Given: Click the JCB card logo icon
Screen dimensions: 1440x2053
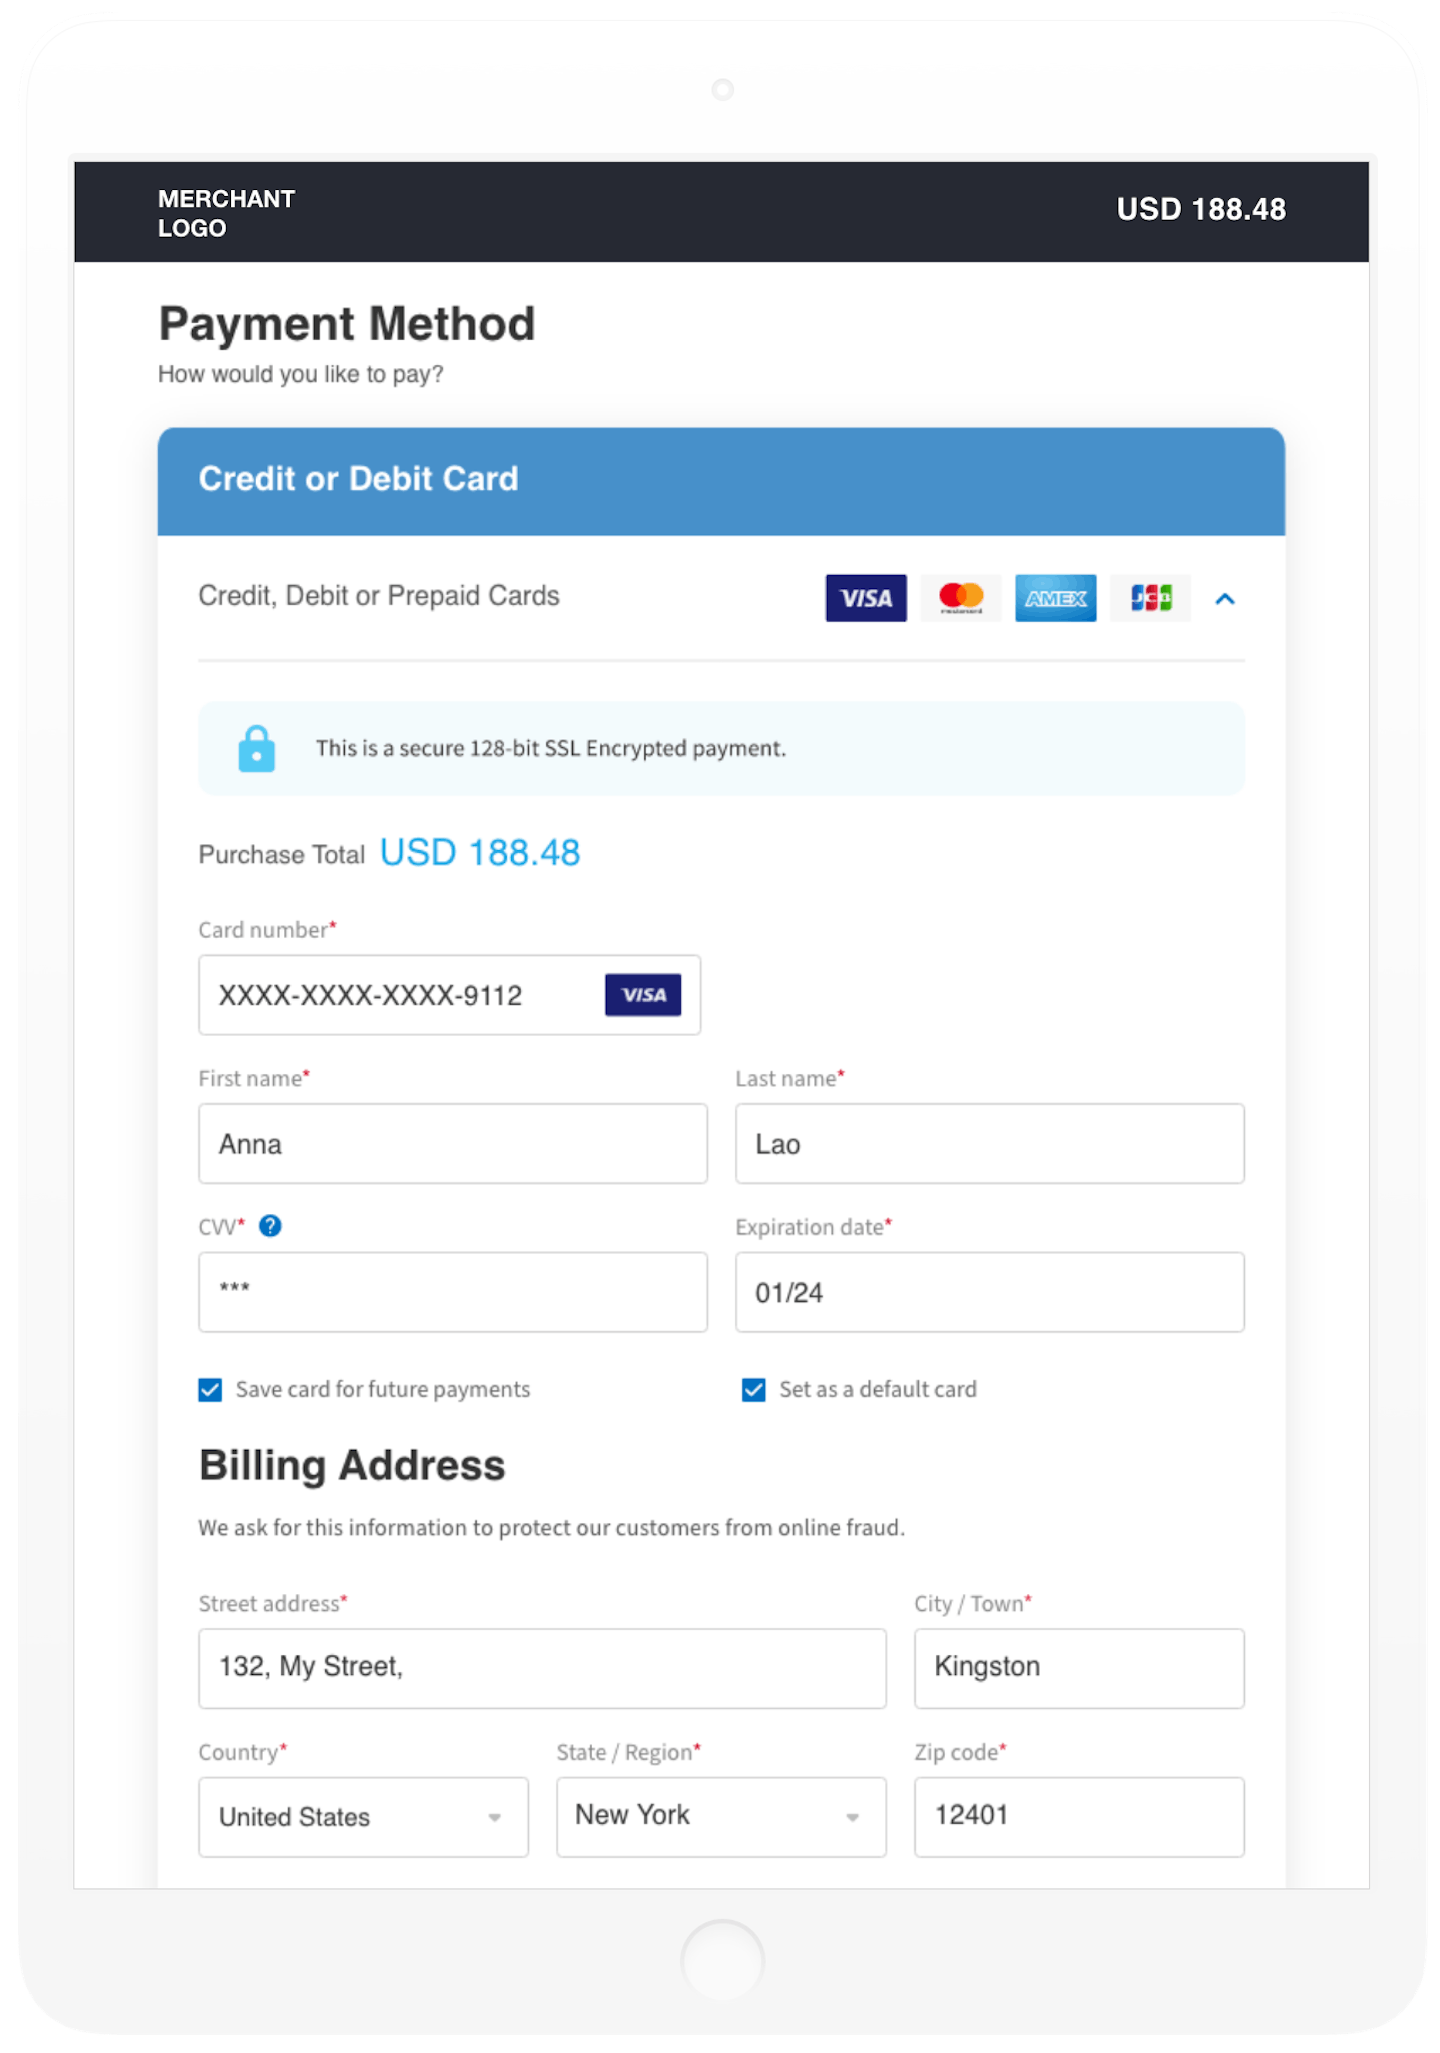Looking at the screenshot, I should [x=1150, y=598].
